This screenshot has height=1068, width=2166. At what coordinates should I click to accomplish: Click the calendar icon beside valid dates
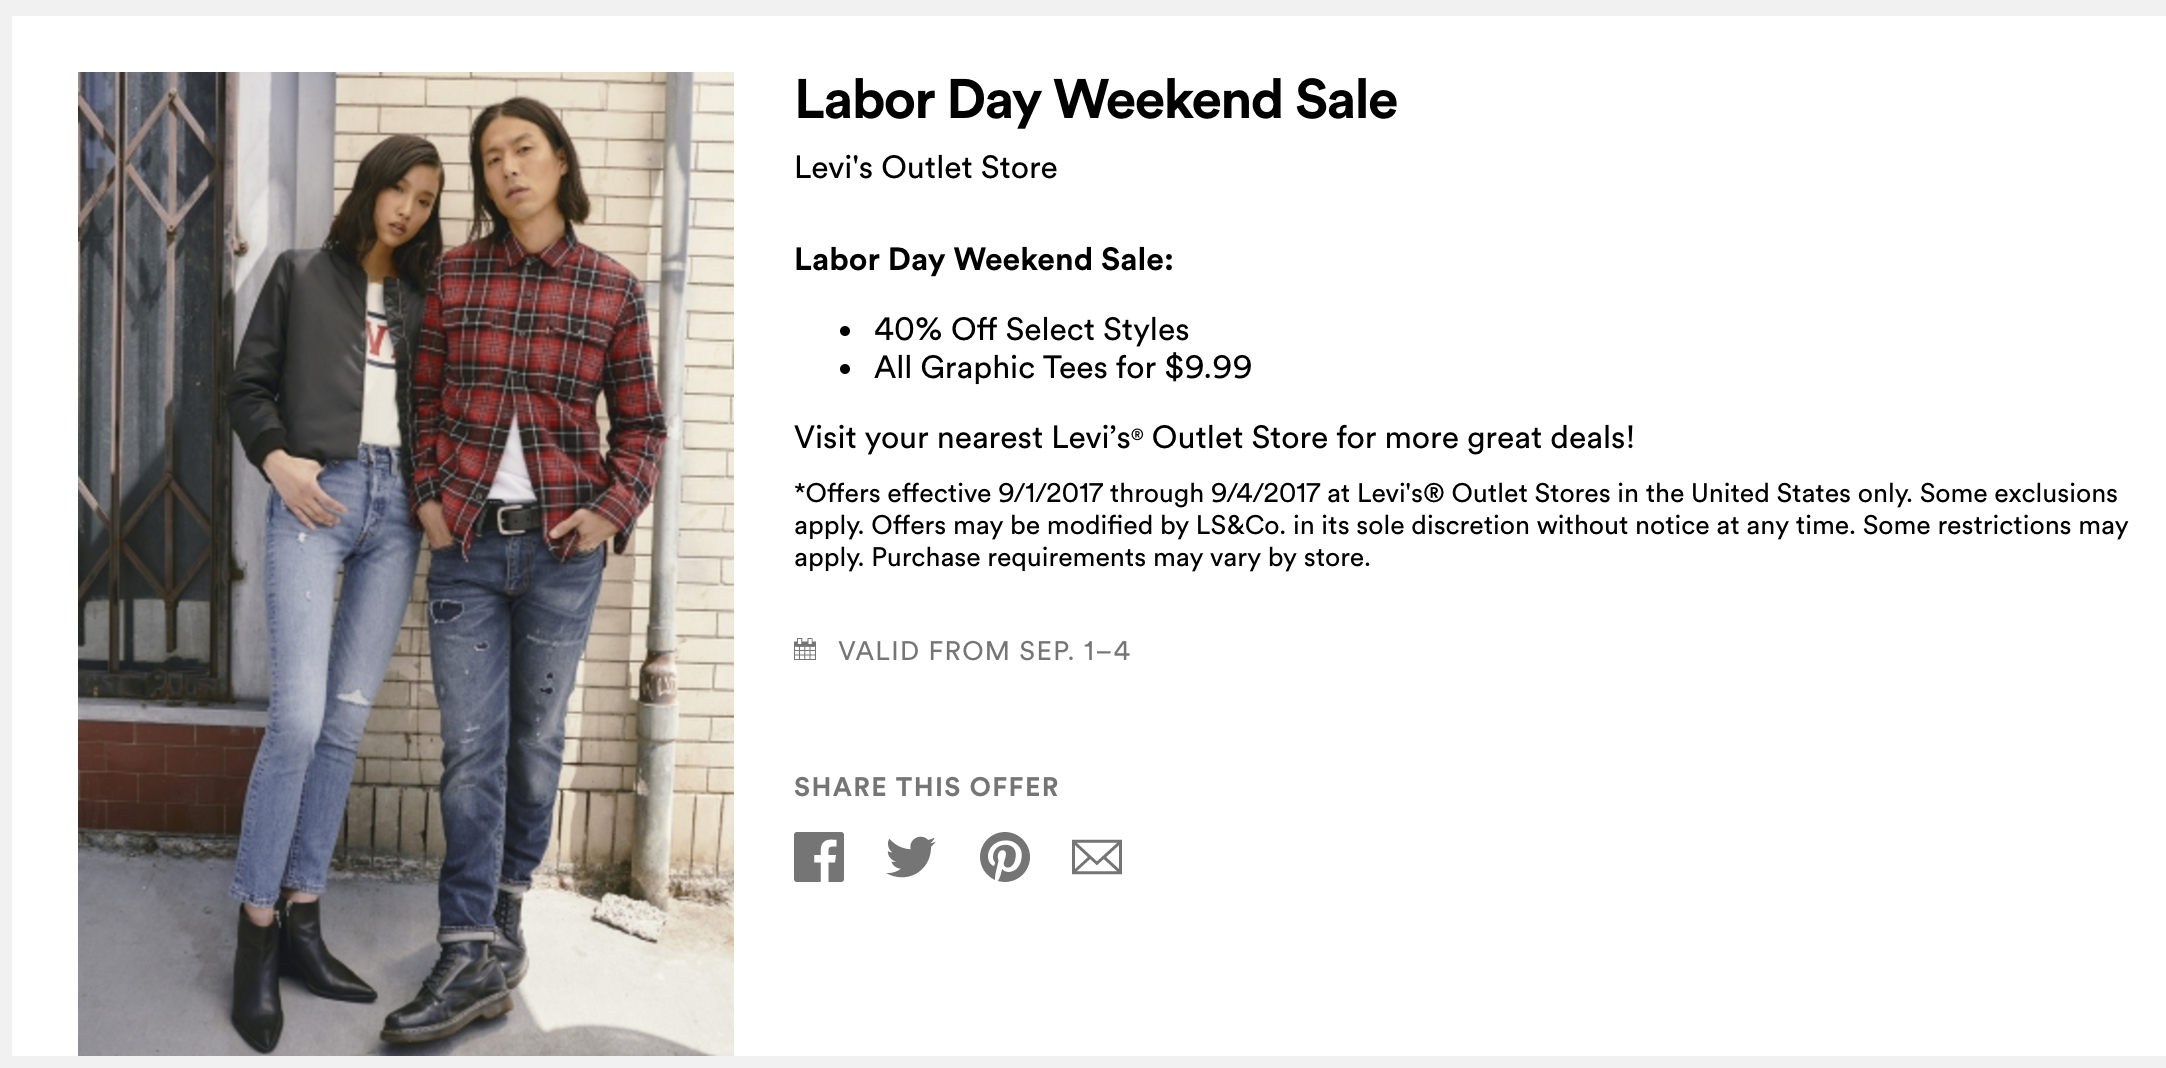point(805,650)
